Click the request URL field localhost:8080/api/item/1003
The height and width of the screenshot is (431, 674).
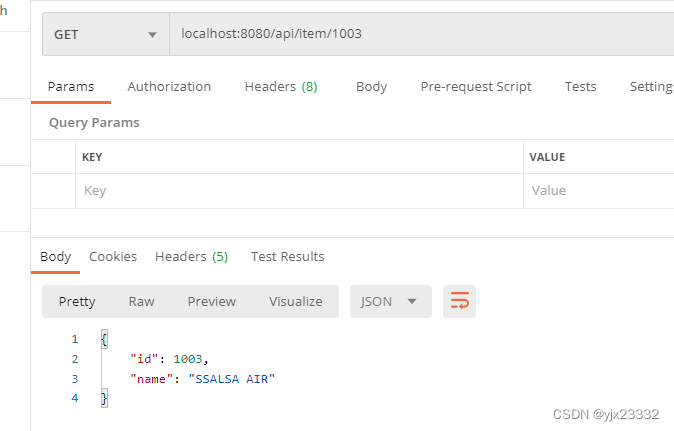422,34
